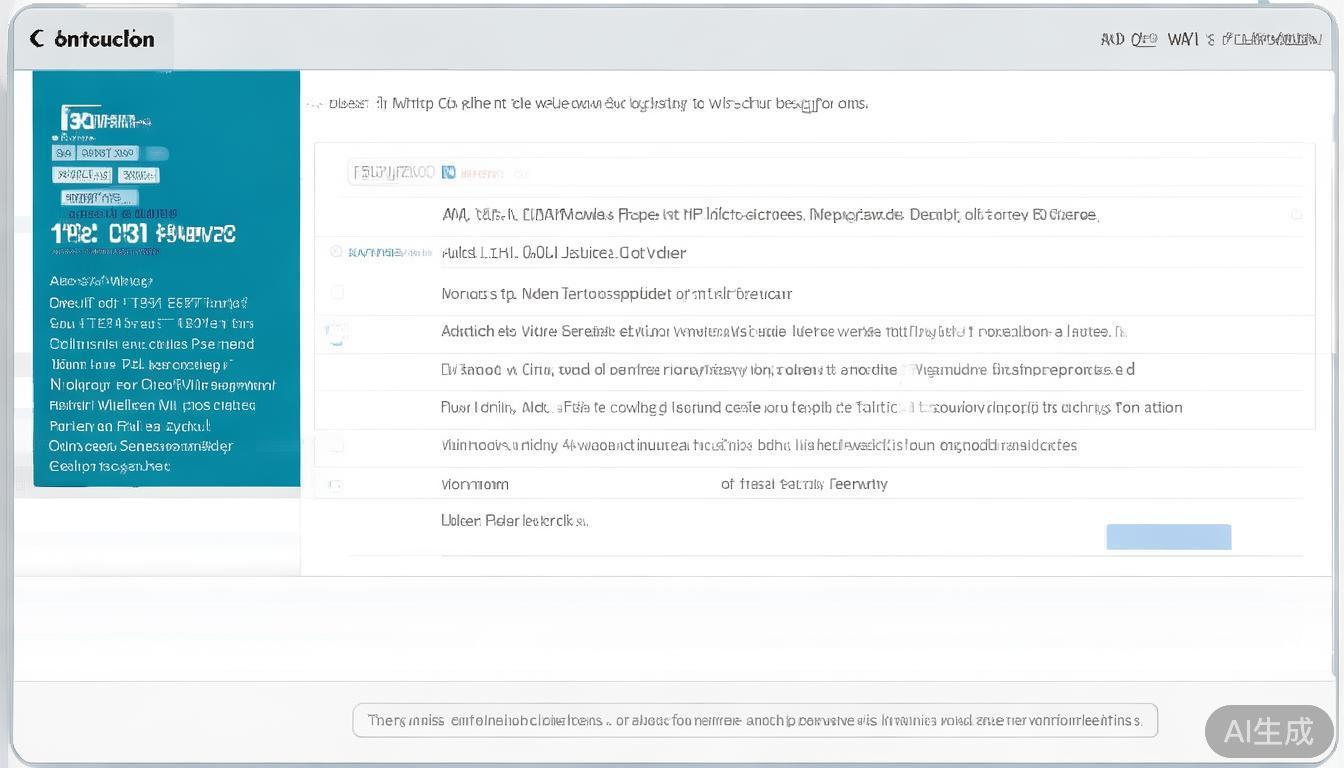Click the second-row left tag in teal sidebar
1344x768 pixels.
coord(81,175)
